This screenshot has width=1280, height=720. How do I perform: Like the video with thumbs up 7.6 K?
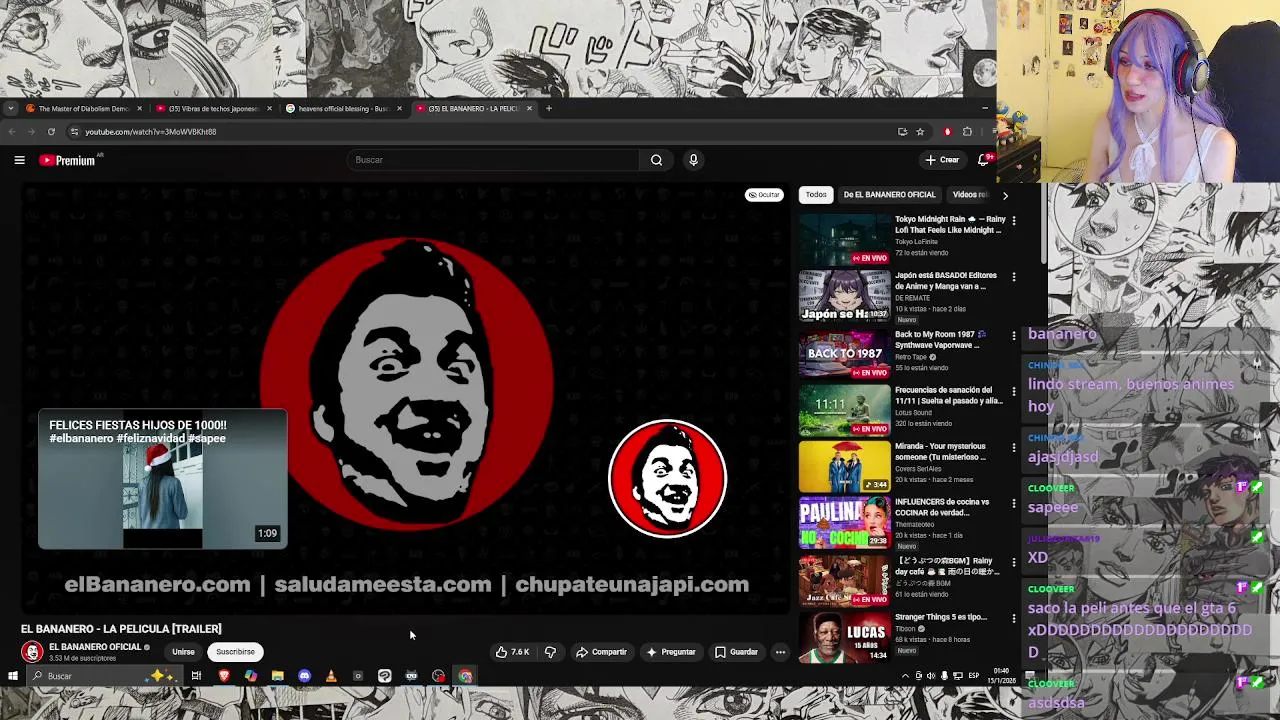[x=512, y=652]
